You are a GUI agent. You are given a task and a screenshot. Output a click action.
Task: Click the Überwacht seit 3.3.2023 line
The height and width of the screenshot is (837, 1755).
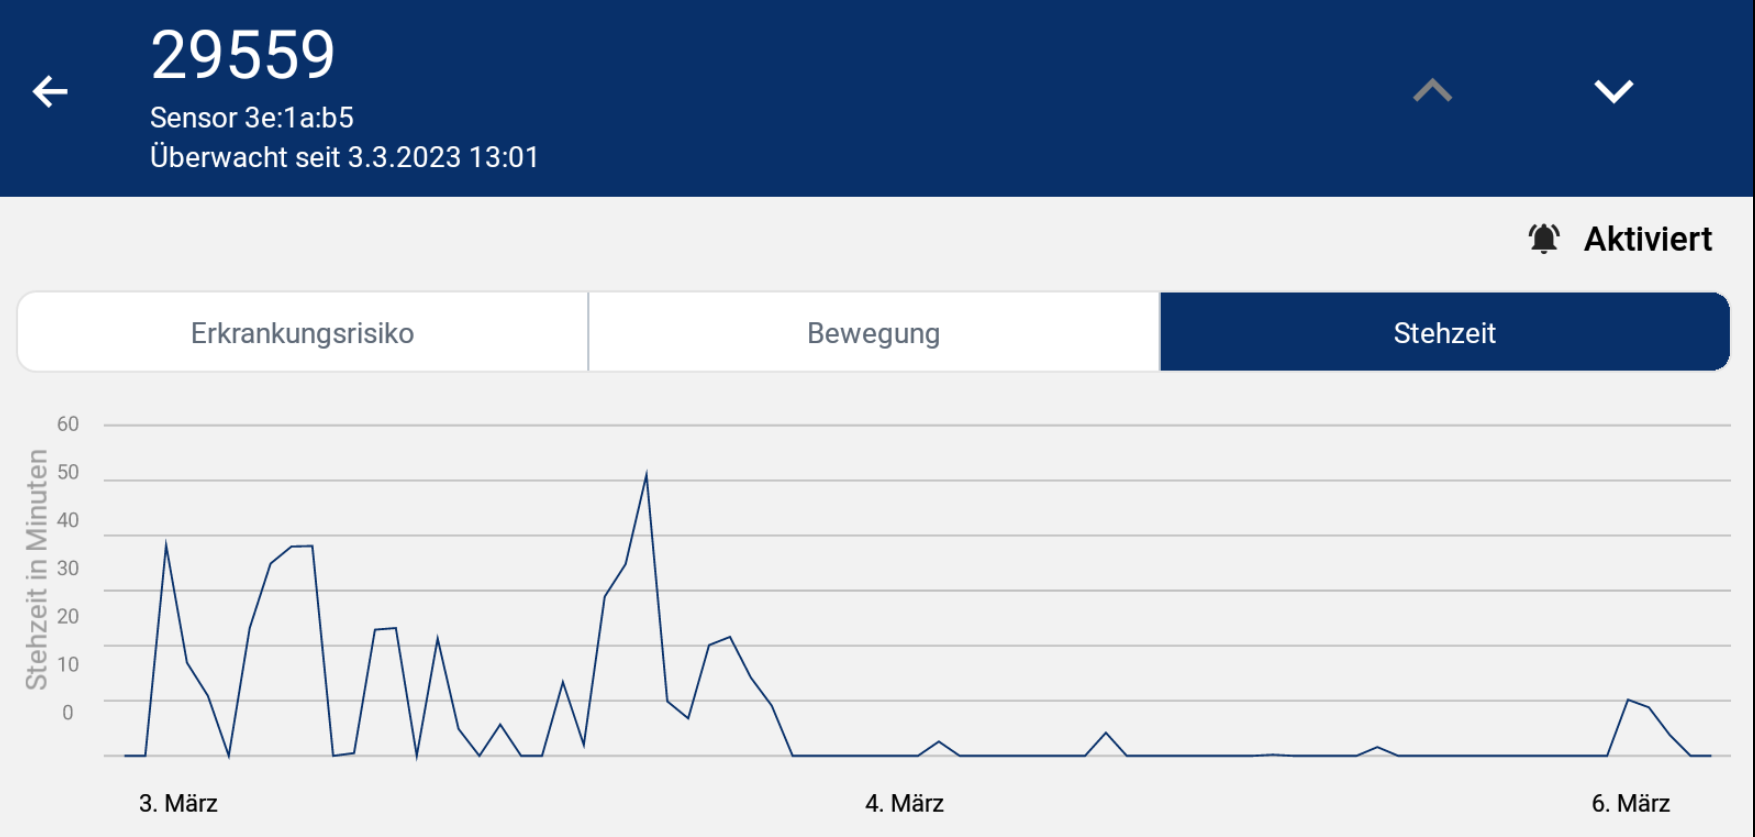tap(344, 157)
